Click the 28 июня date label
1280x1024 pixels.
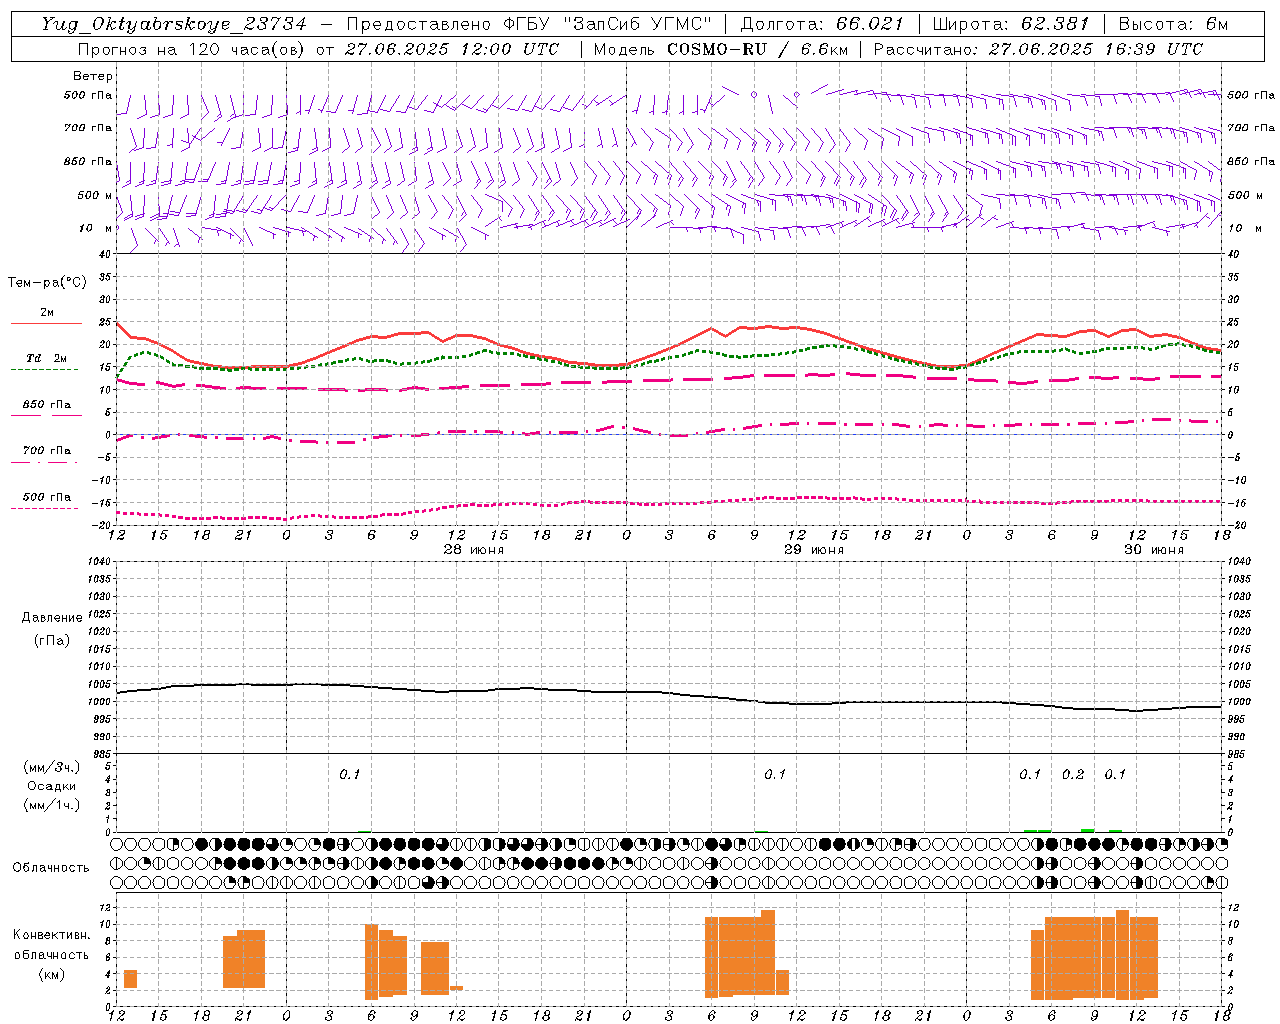click(x=474, y=550)
